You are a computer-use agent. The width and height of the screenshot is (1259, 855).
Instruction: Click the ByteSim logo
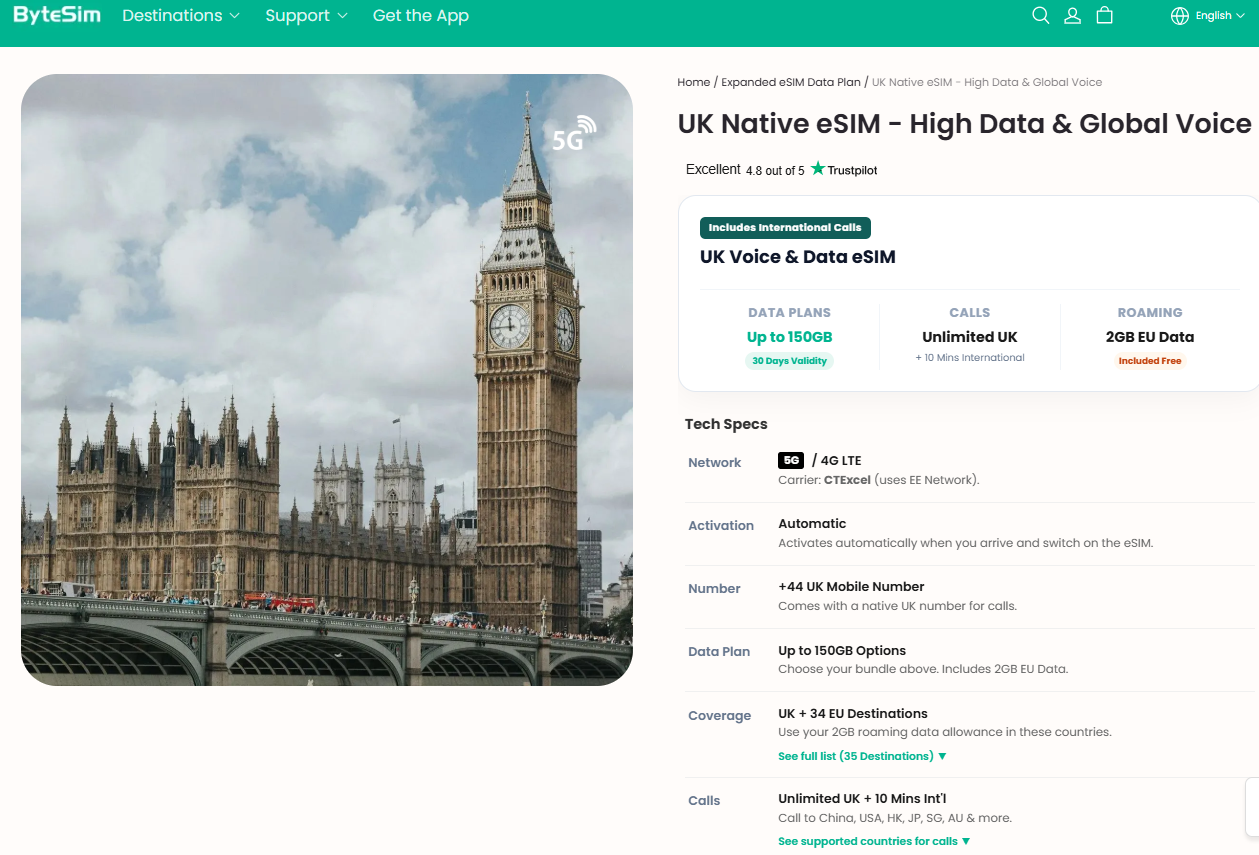coord(57,15)
